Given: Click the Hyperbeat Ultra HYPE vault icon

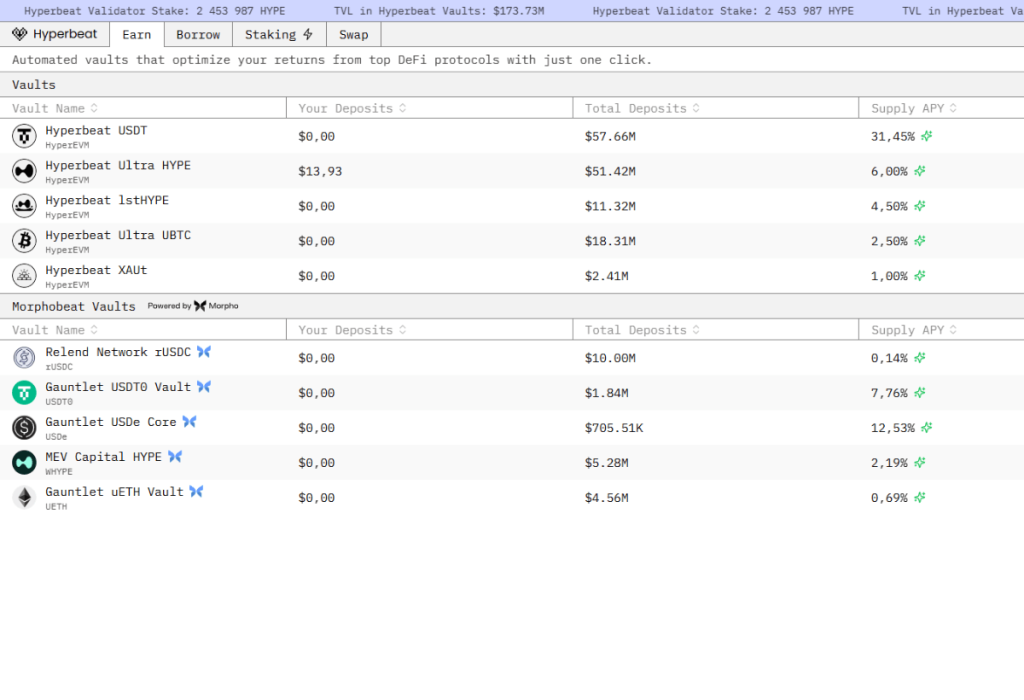Looking at the screenshot, I should [x=24, y=171].
